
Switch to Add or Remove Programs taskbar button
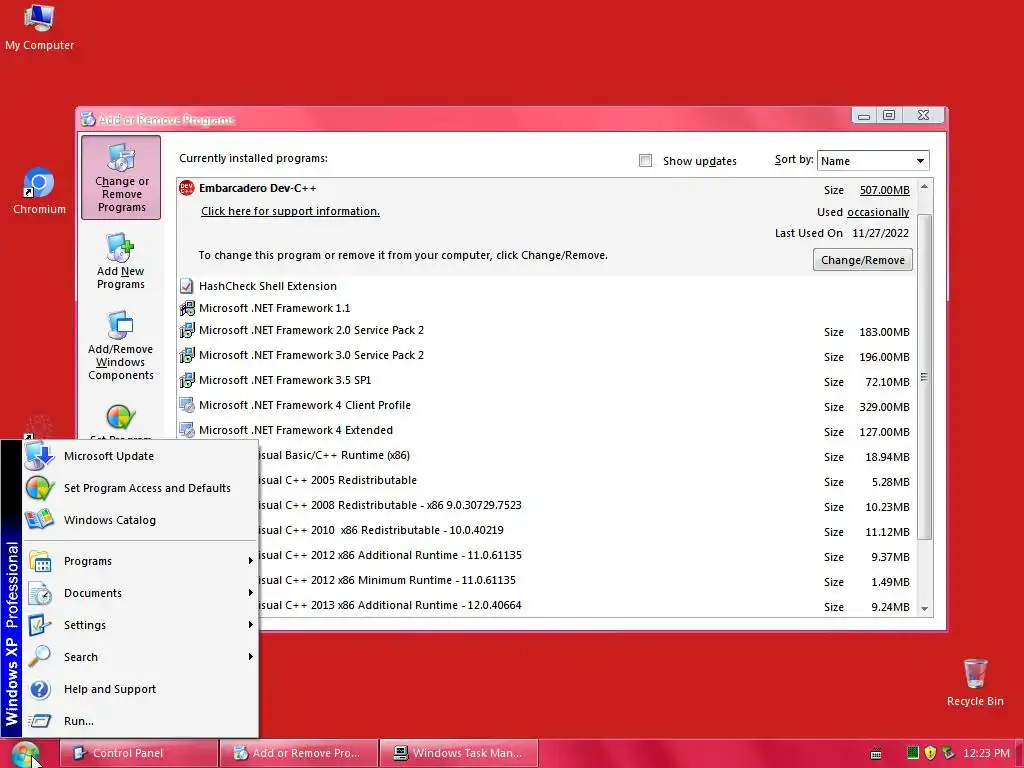tap(298, 753)
